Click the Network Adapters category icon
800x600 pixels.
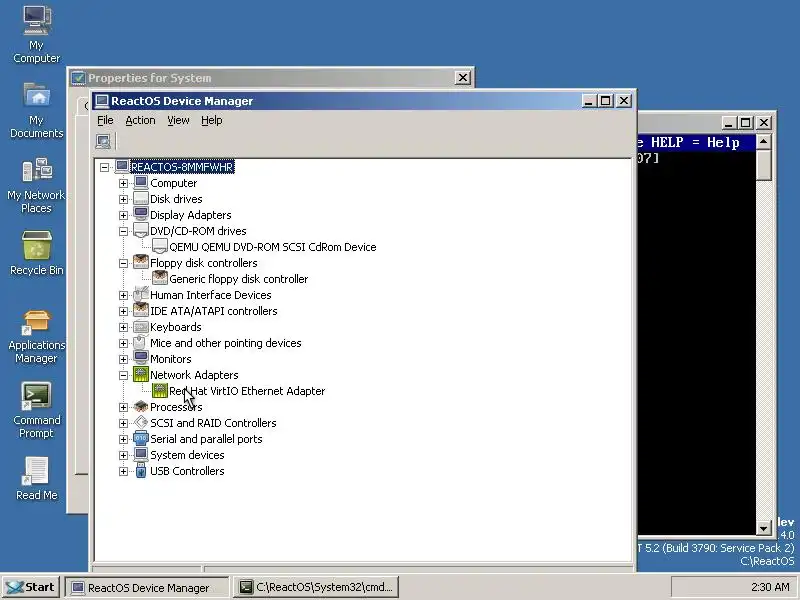(x=141, y=375)
